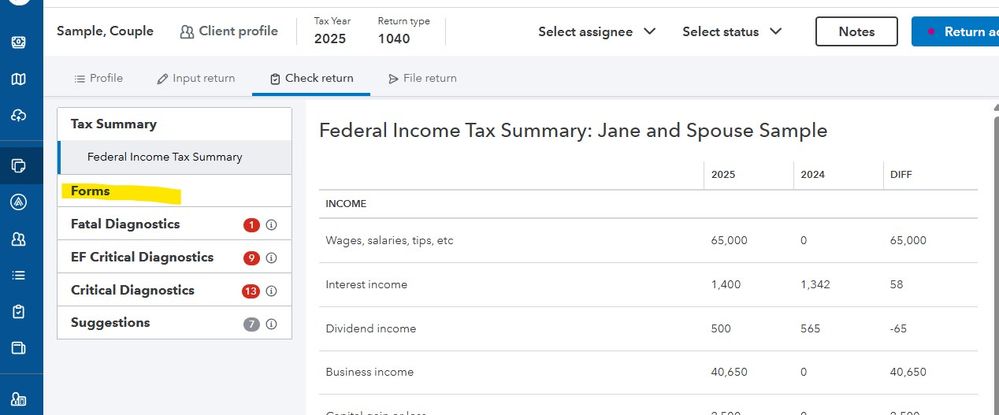Select the tax returns copy icon
Screen dimensions: 999x415
19,165
